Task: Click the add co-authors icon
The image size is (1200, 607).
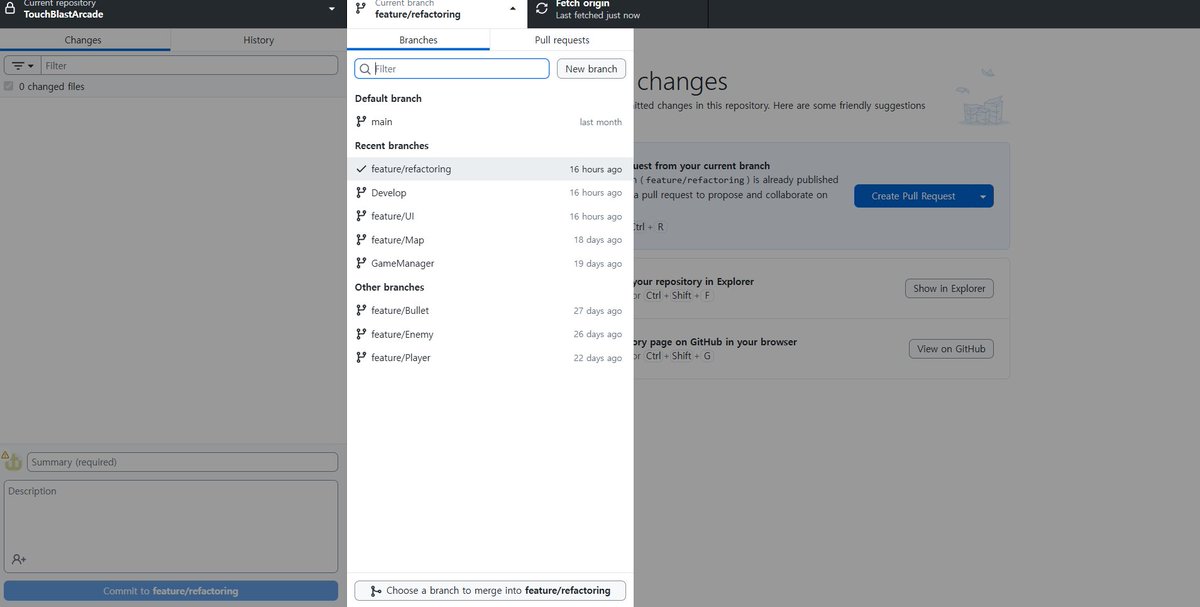Action: point(19,560)
